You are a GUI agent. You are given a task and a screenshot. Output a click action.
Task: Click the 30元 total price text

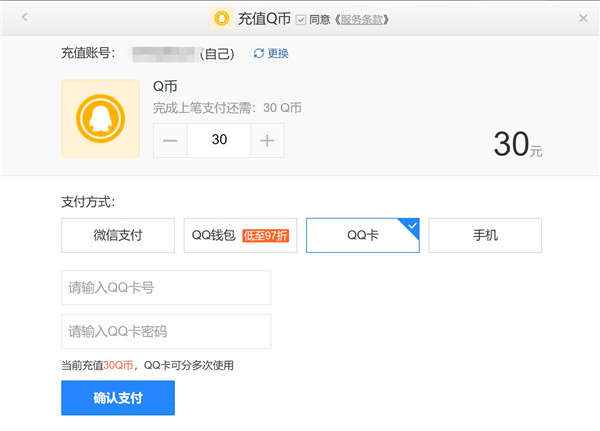pyautogui.click(x=518, y=145)
